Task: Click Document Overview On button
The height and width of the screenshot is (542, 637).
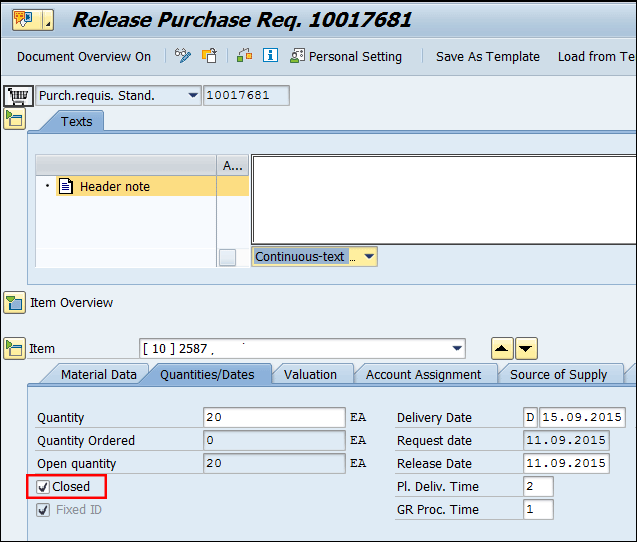Action: pyautogui.click(x=84, y=57)
